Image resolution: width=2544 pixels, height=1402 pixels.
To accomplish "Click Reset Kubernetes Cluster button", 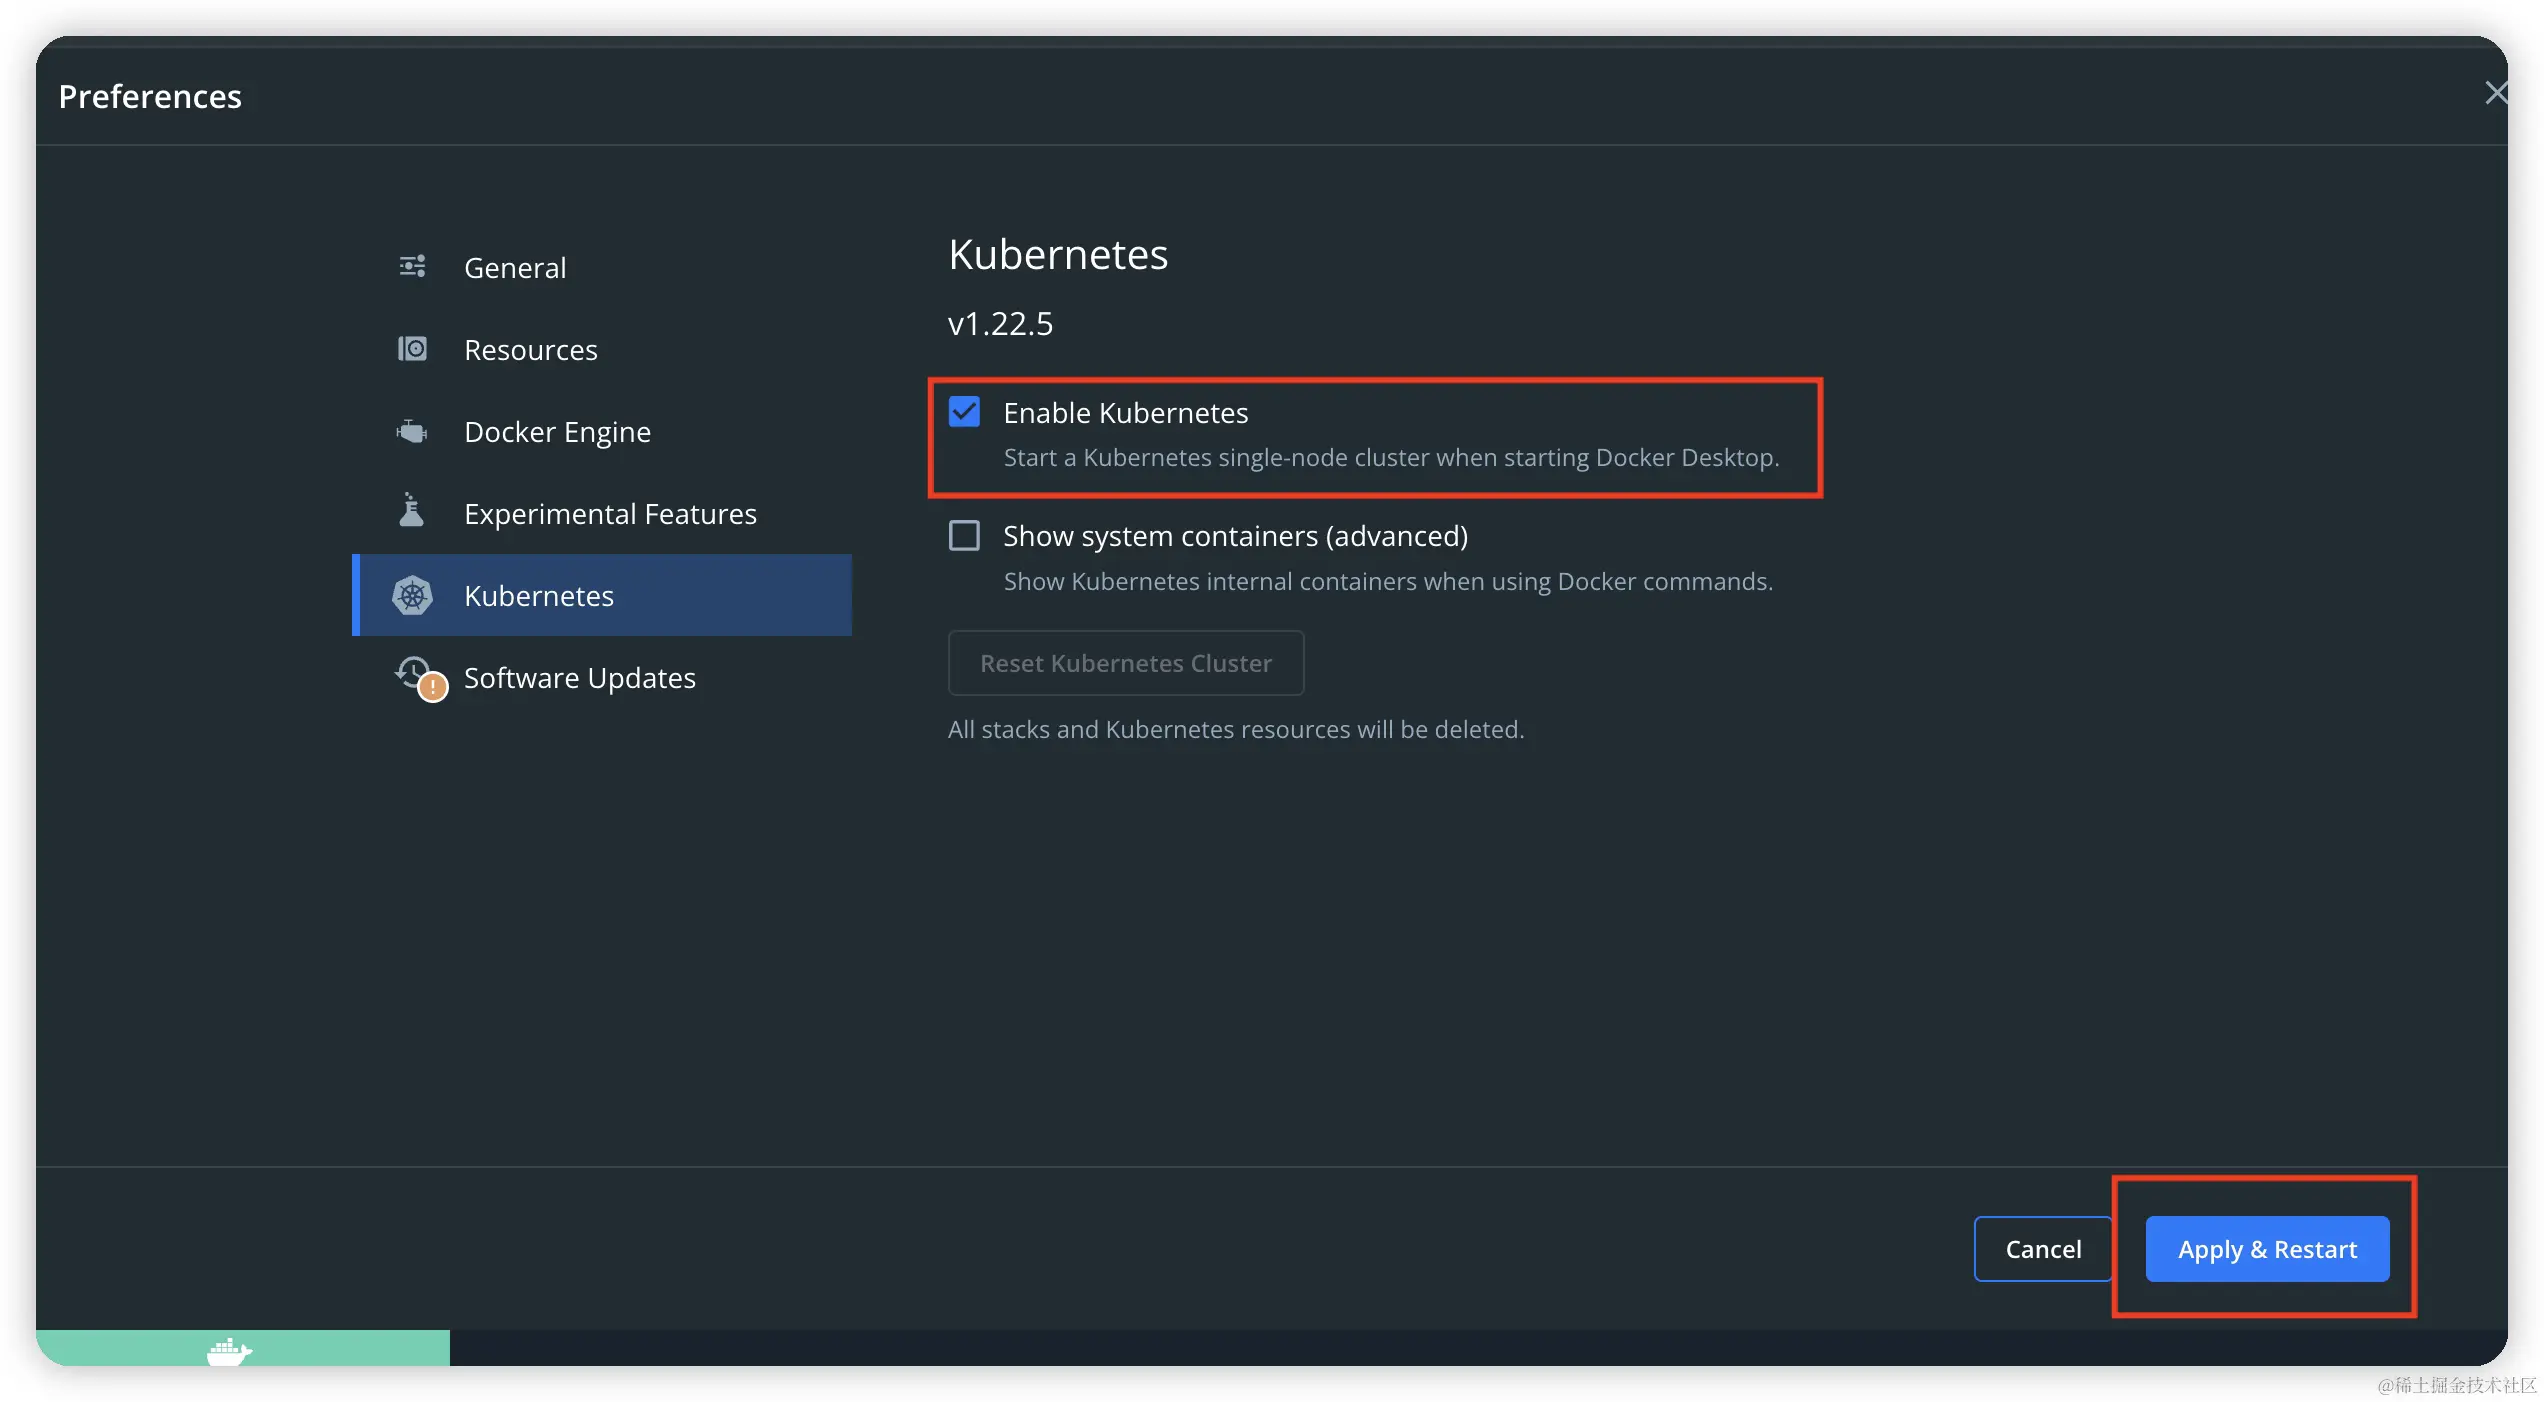I will pyautogui.click(x=1125, y=663).
